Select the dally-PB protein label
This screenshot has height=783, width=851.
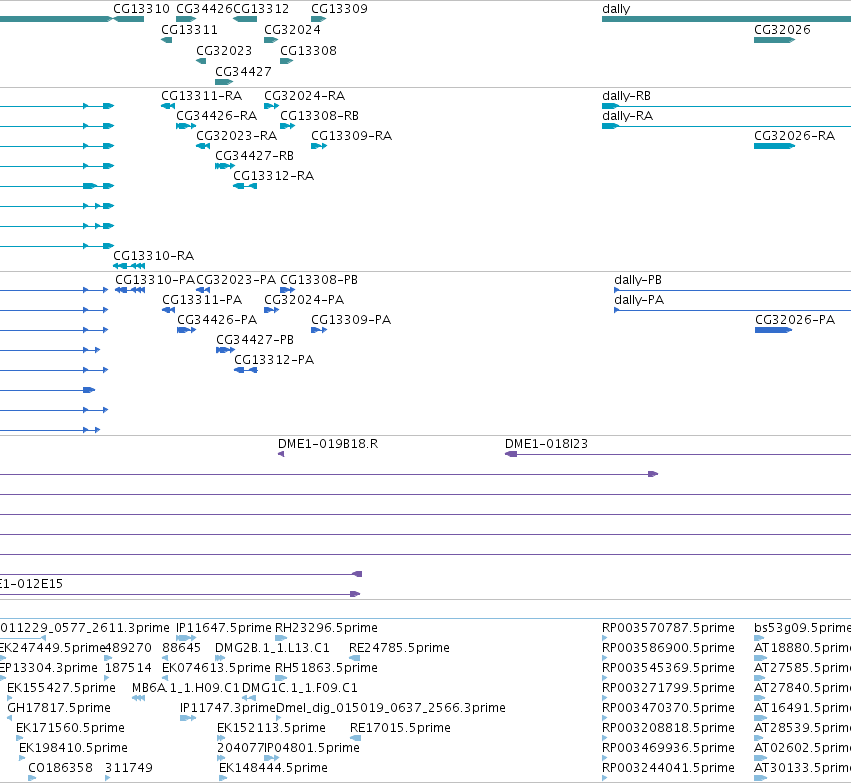tap(638, 279)
